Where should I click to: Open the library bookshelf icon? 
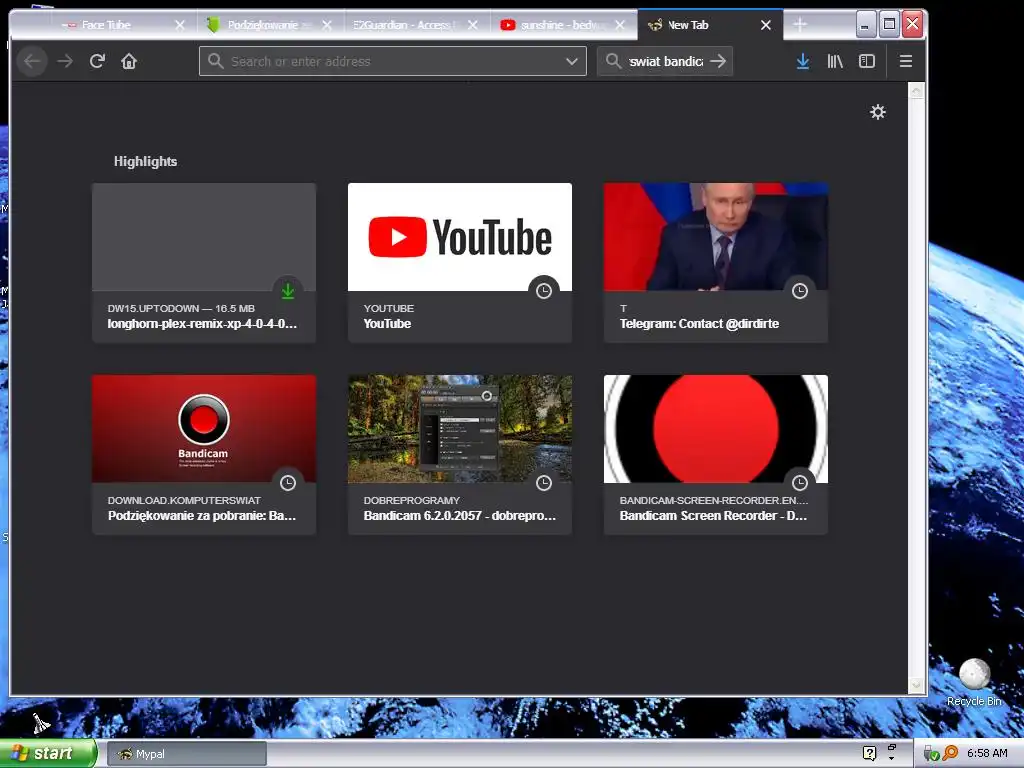835,61
